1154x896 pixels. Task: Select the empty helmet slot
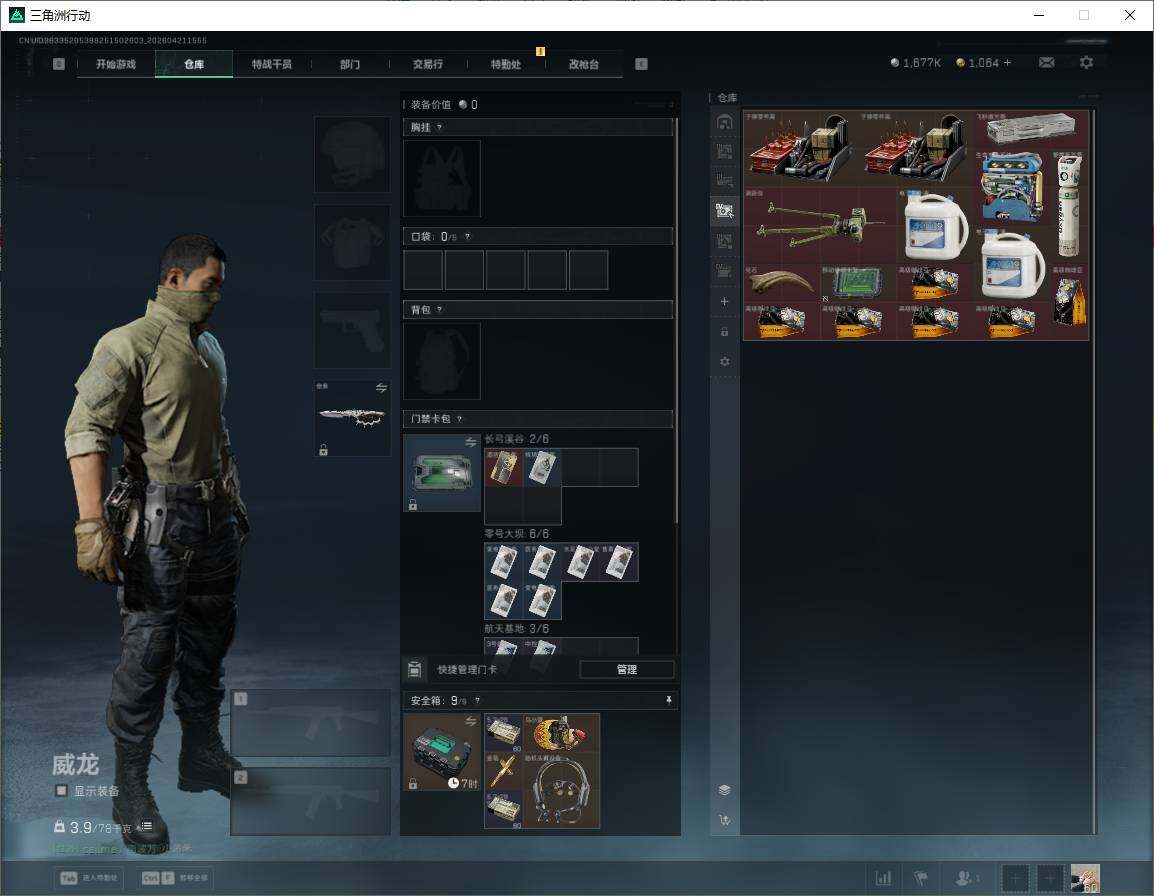353,155
